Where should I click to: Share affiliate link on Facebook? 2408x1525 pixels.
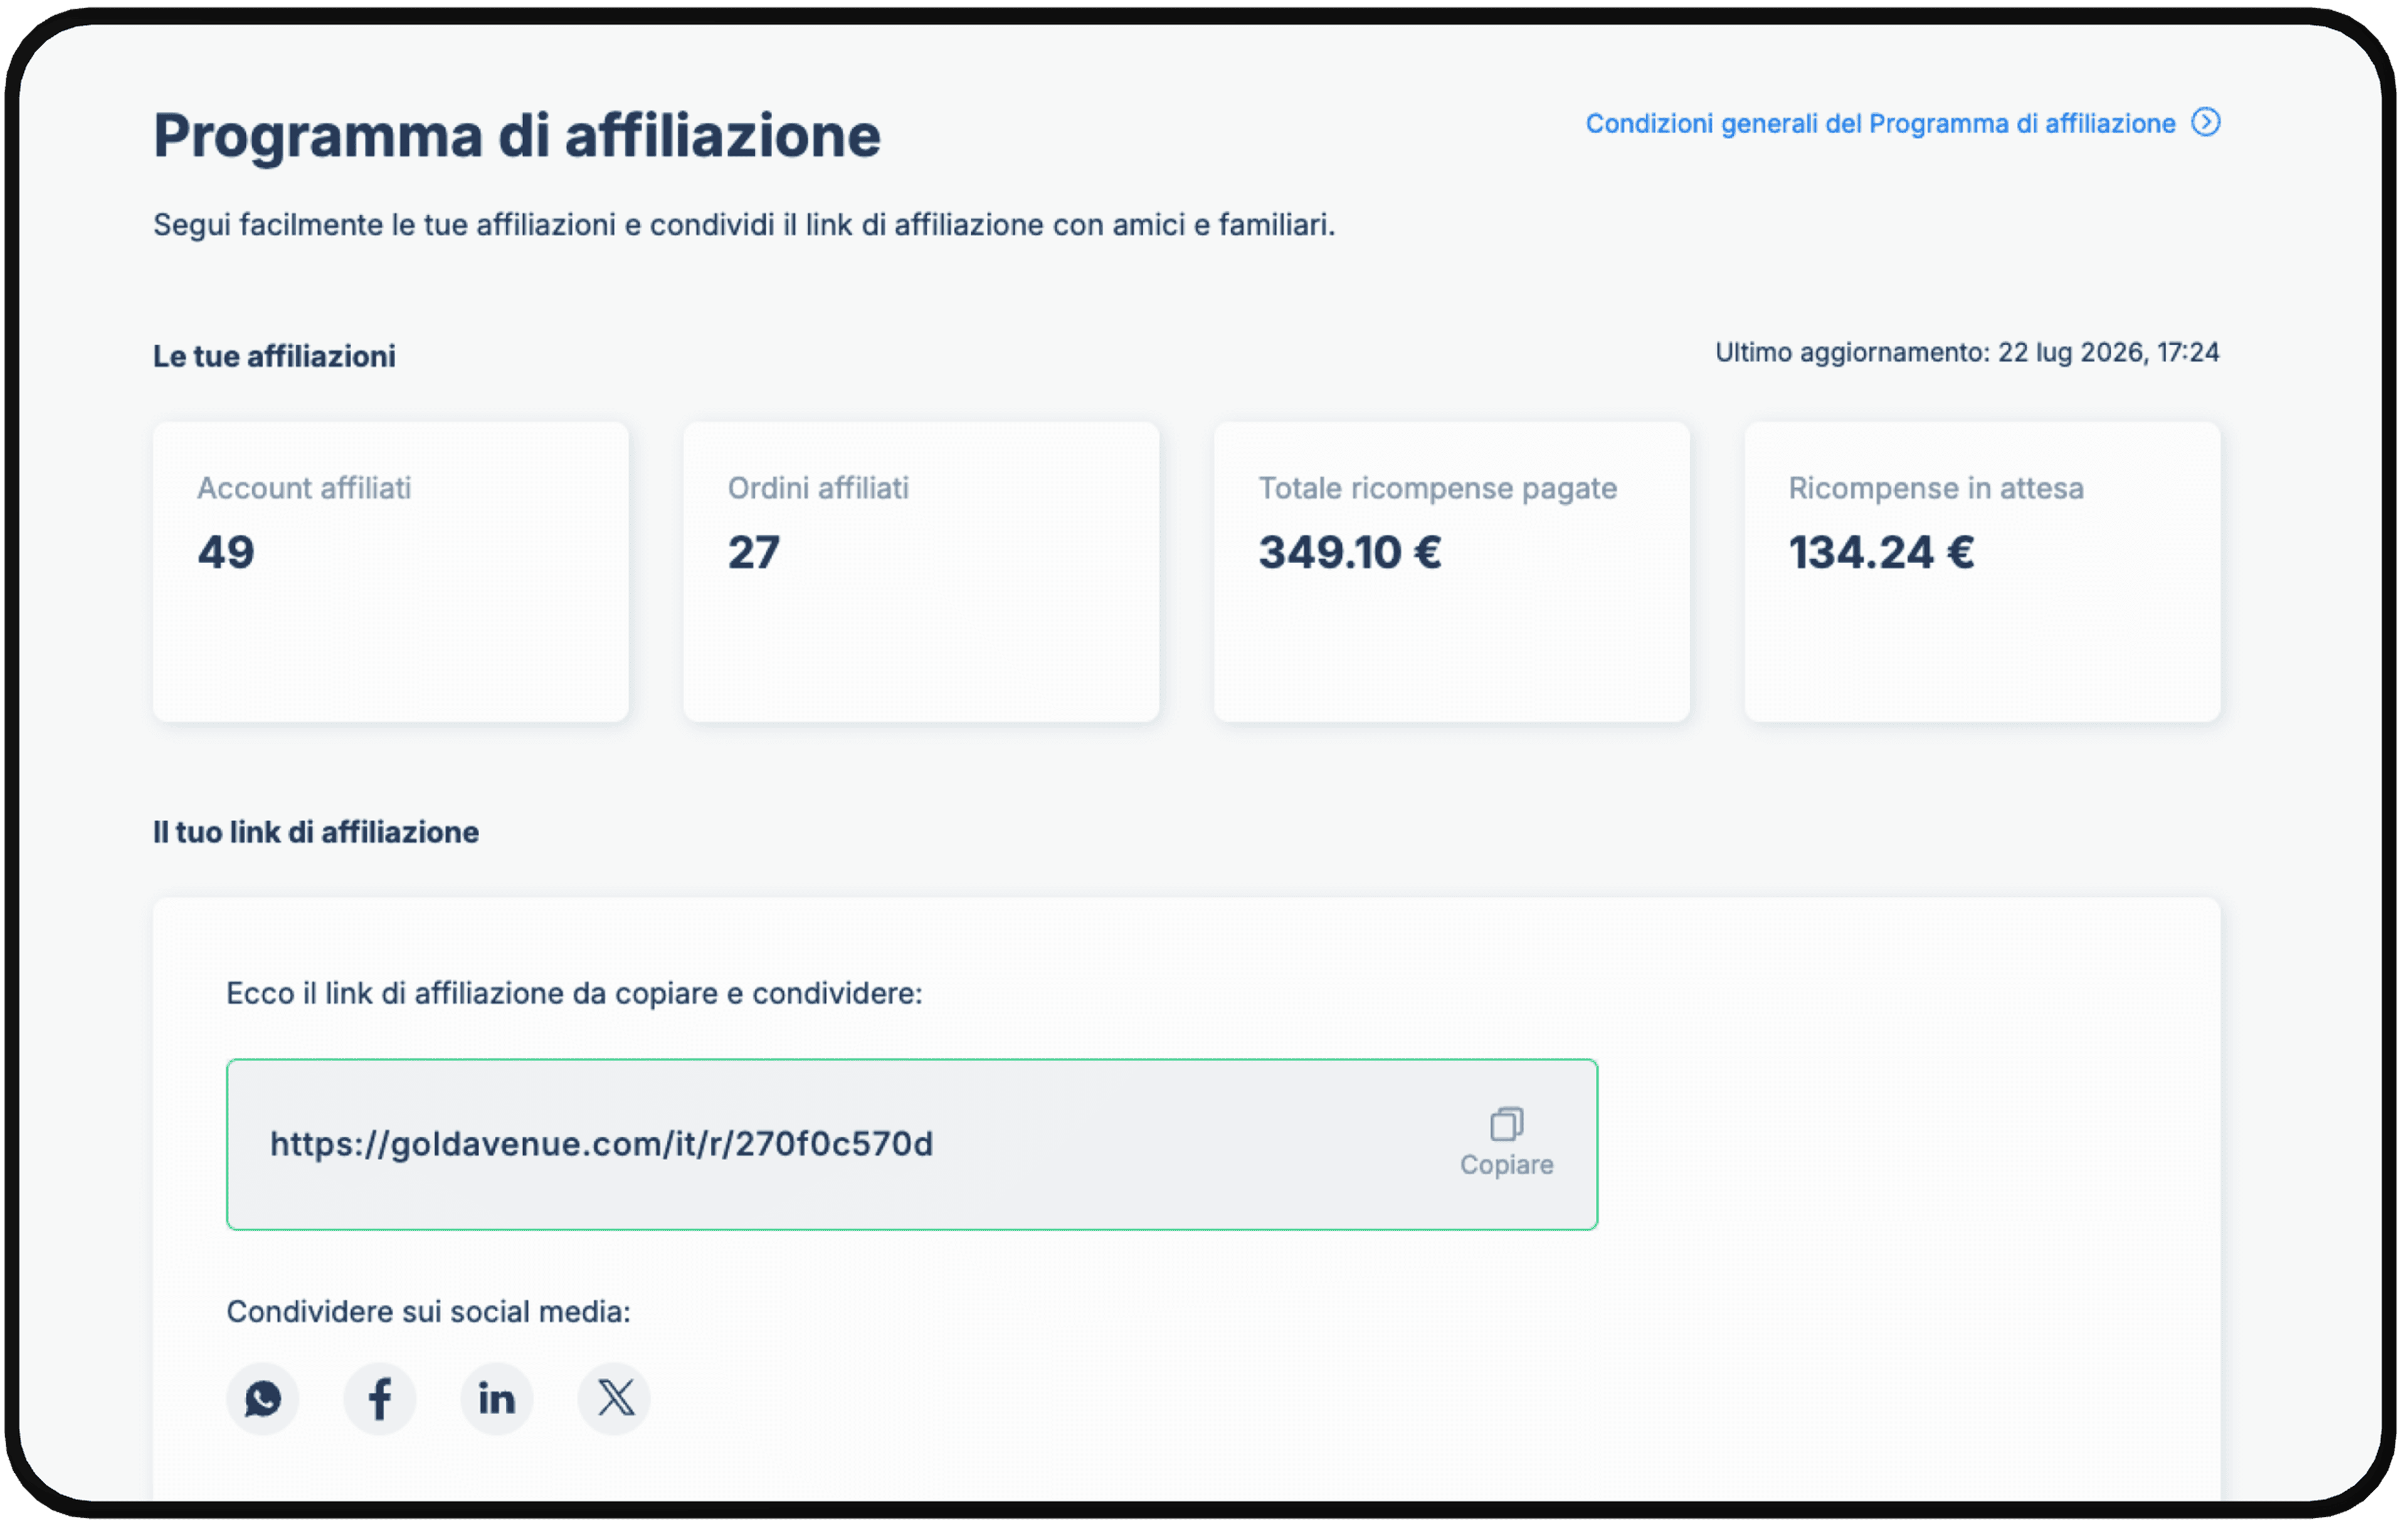pyautogui.click(x=380, y=1399)
